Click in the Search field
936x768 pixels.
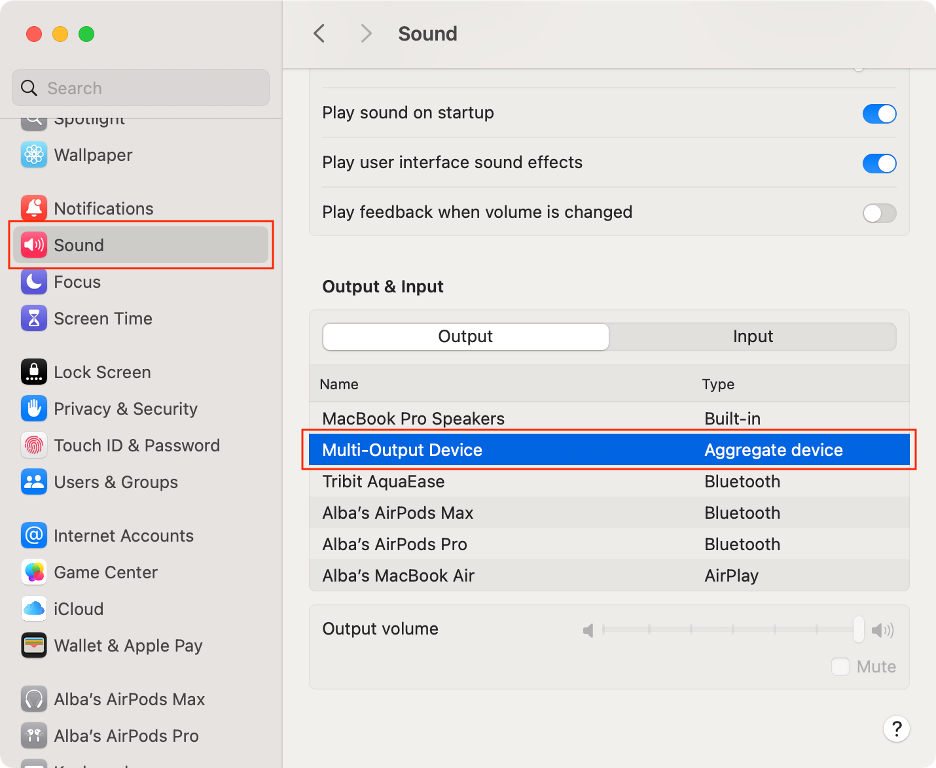click(141, 88)
